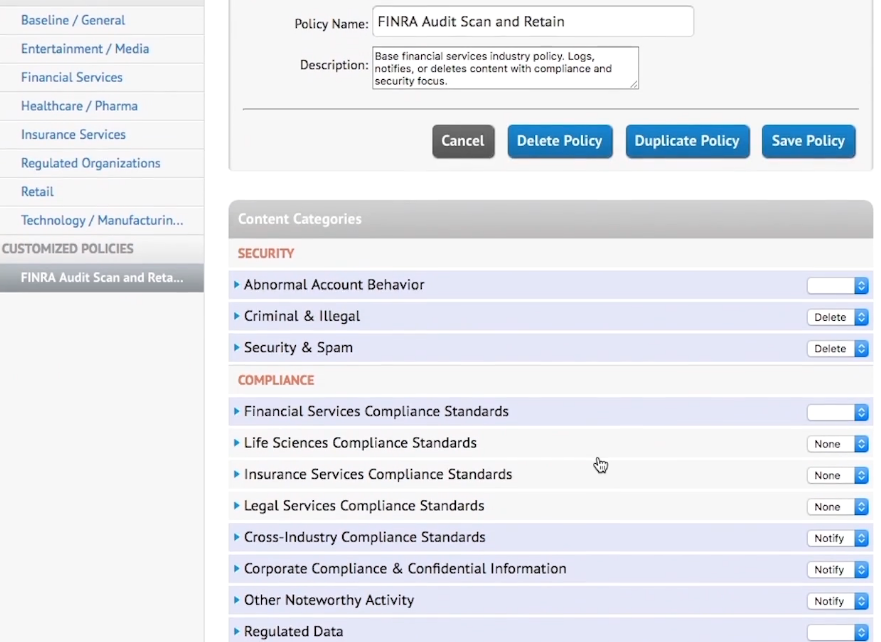
Task: Open action dropdown for Criminal & Illegal
Action: (x=837, y=317)
